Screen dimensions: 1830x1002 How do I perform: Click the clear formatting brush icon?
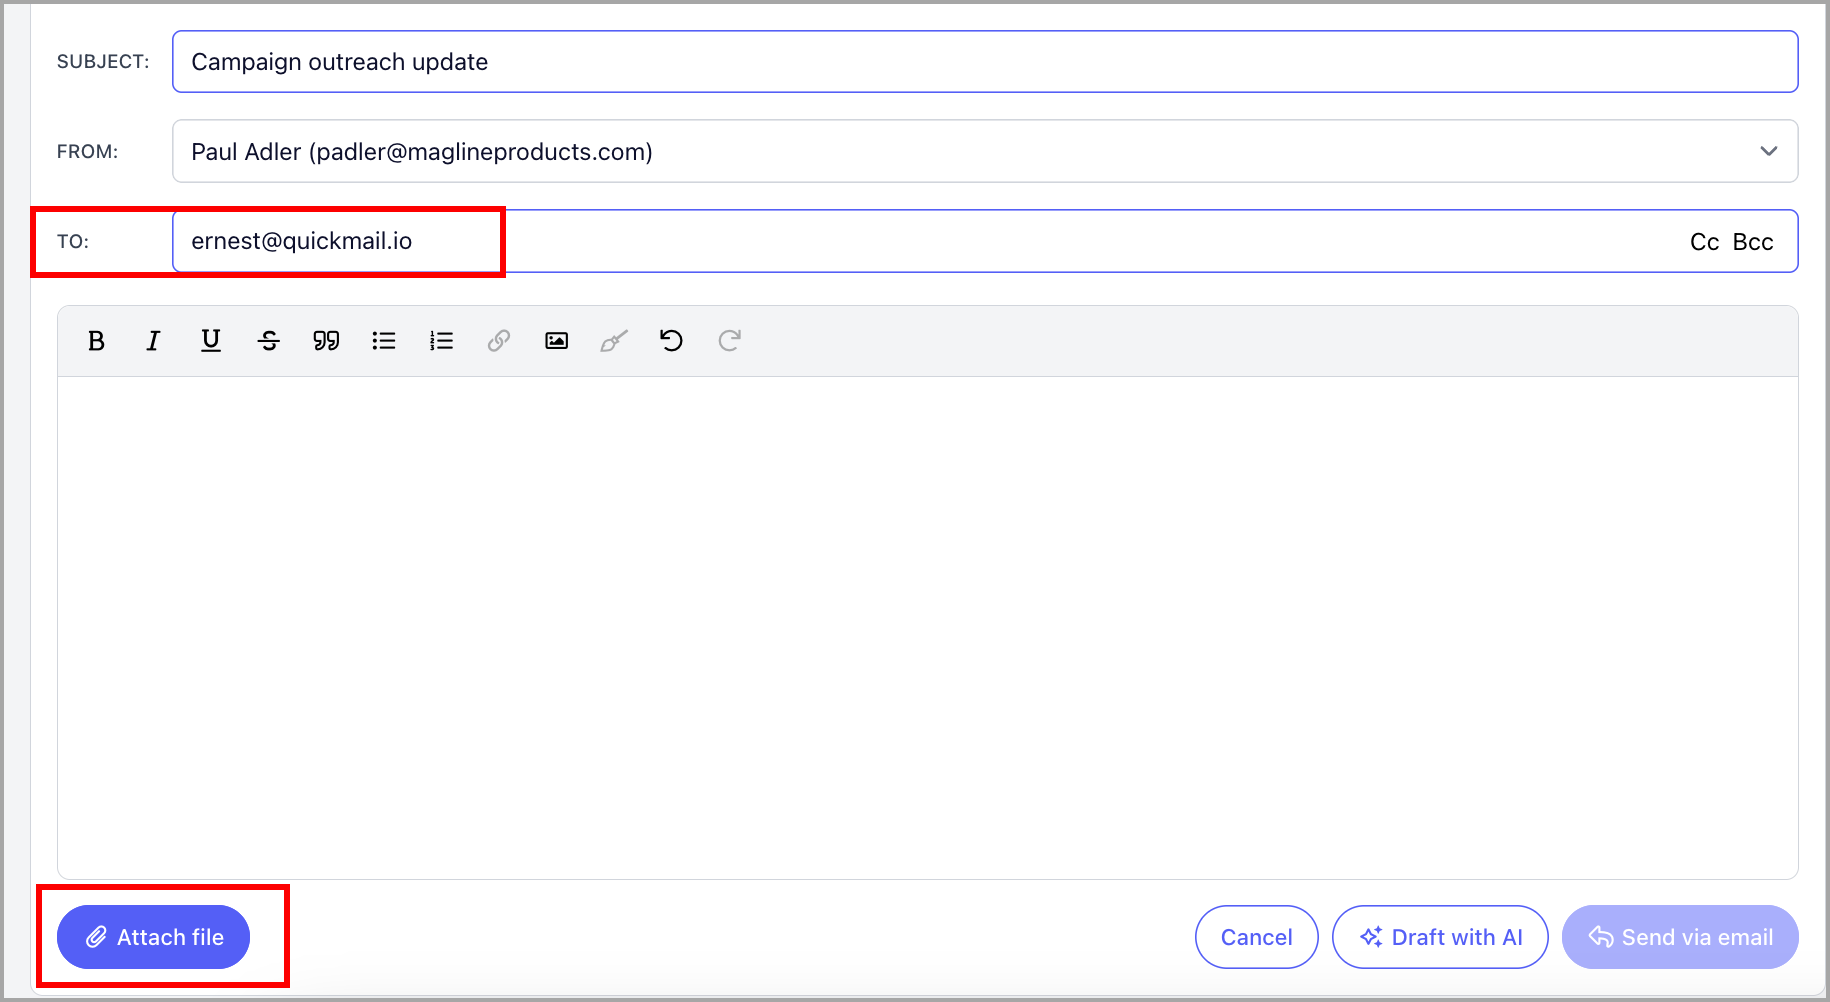click(614, 341)
